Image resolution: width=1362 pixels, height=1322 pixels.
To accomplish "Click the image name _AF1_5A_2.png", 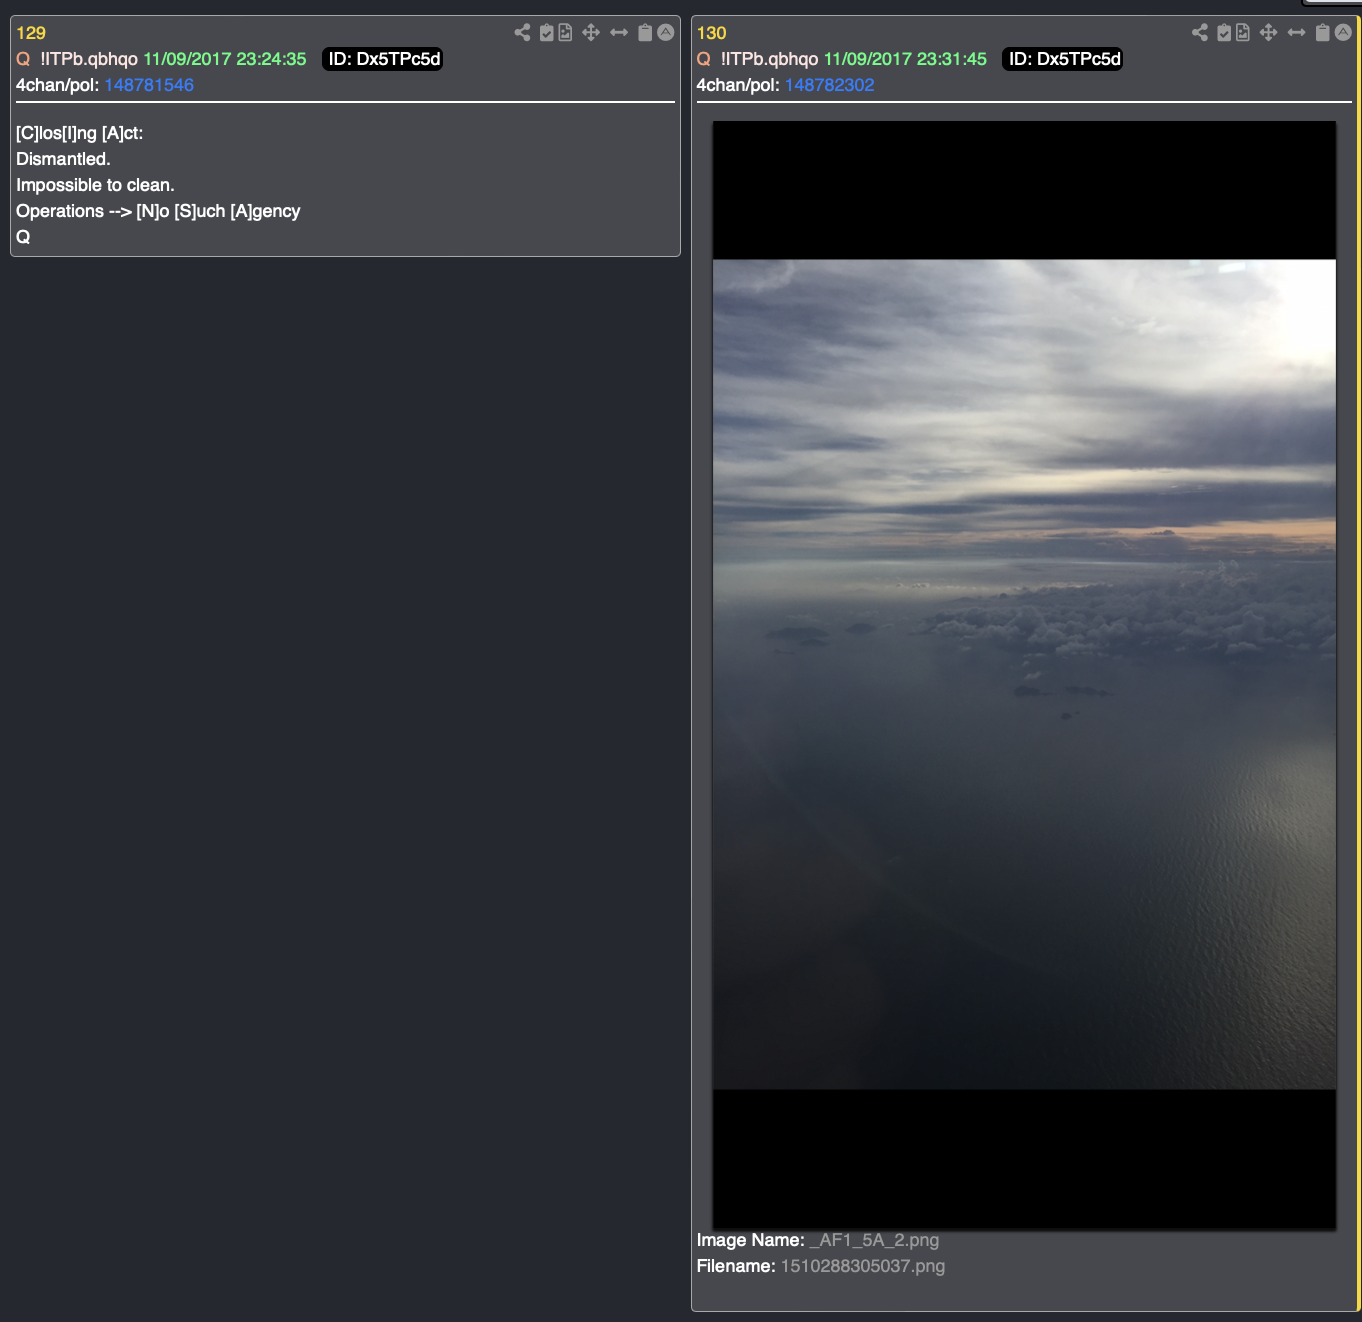I will point(874,1240).
